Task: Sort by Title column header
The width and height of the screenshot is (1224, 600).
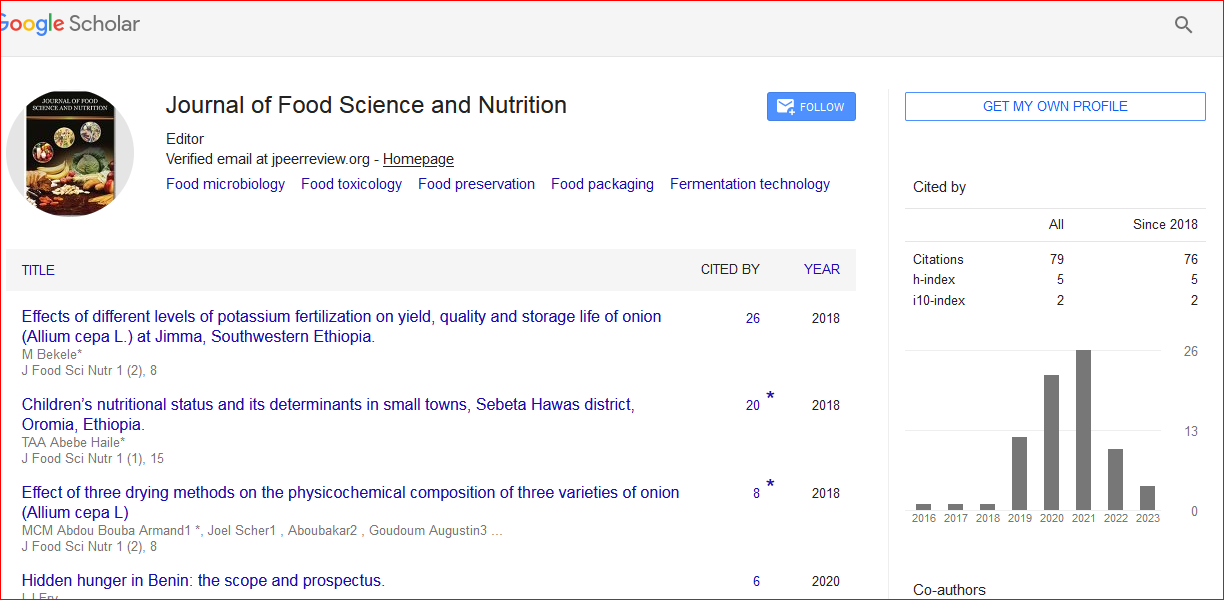Action: click(38, 270)
